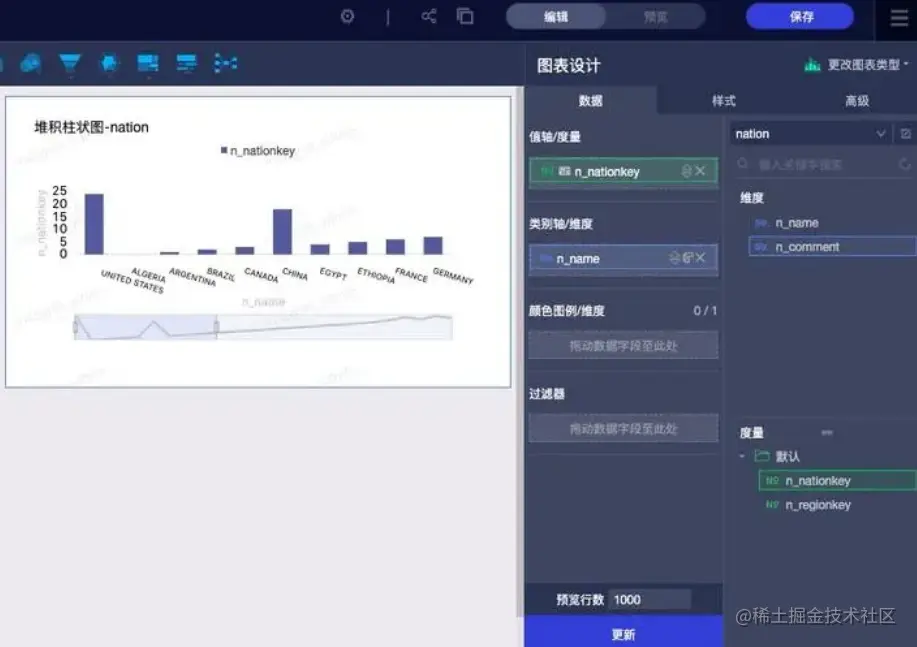Click the 更改图表类型 chart icon
The image size is (917, 647).
tap(812, 64)
